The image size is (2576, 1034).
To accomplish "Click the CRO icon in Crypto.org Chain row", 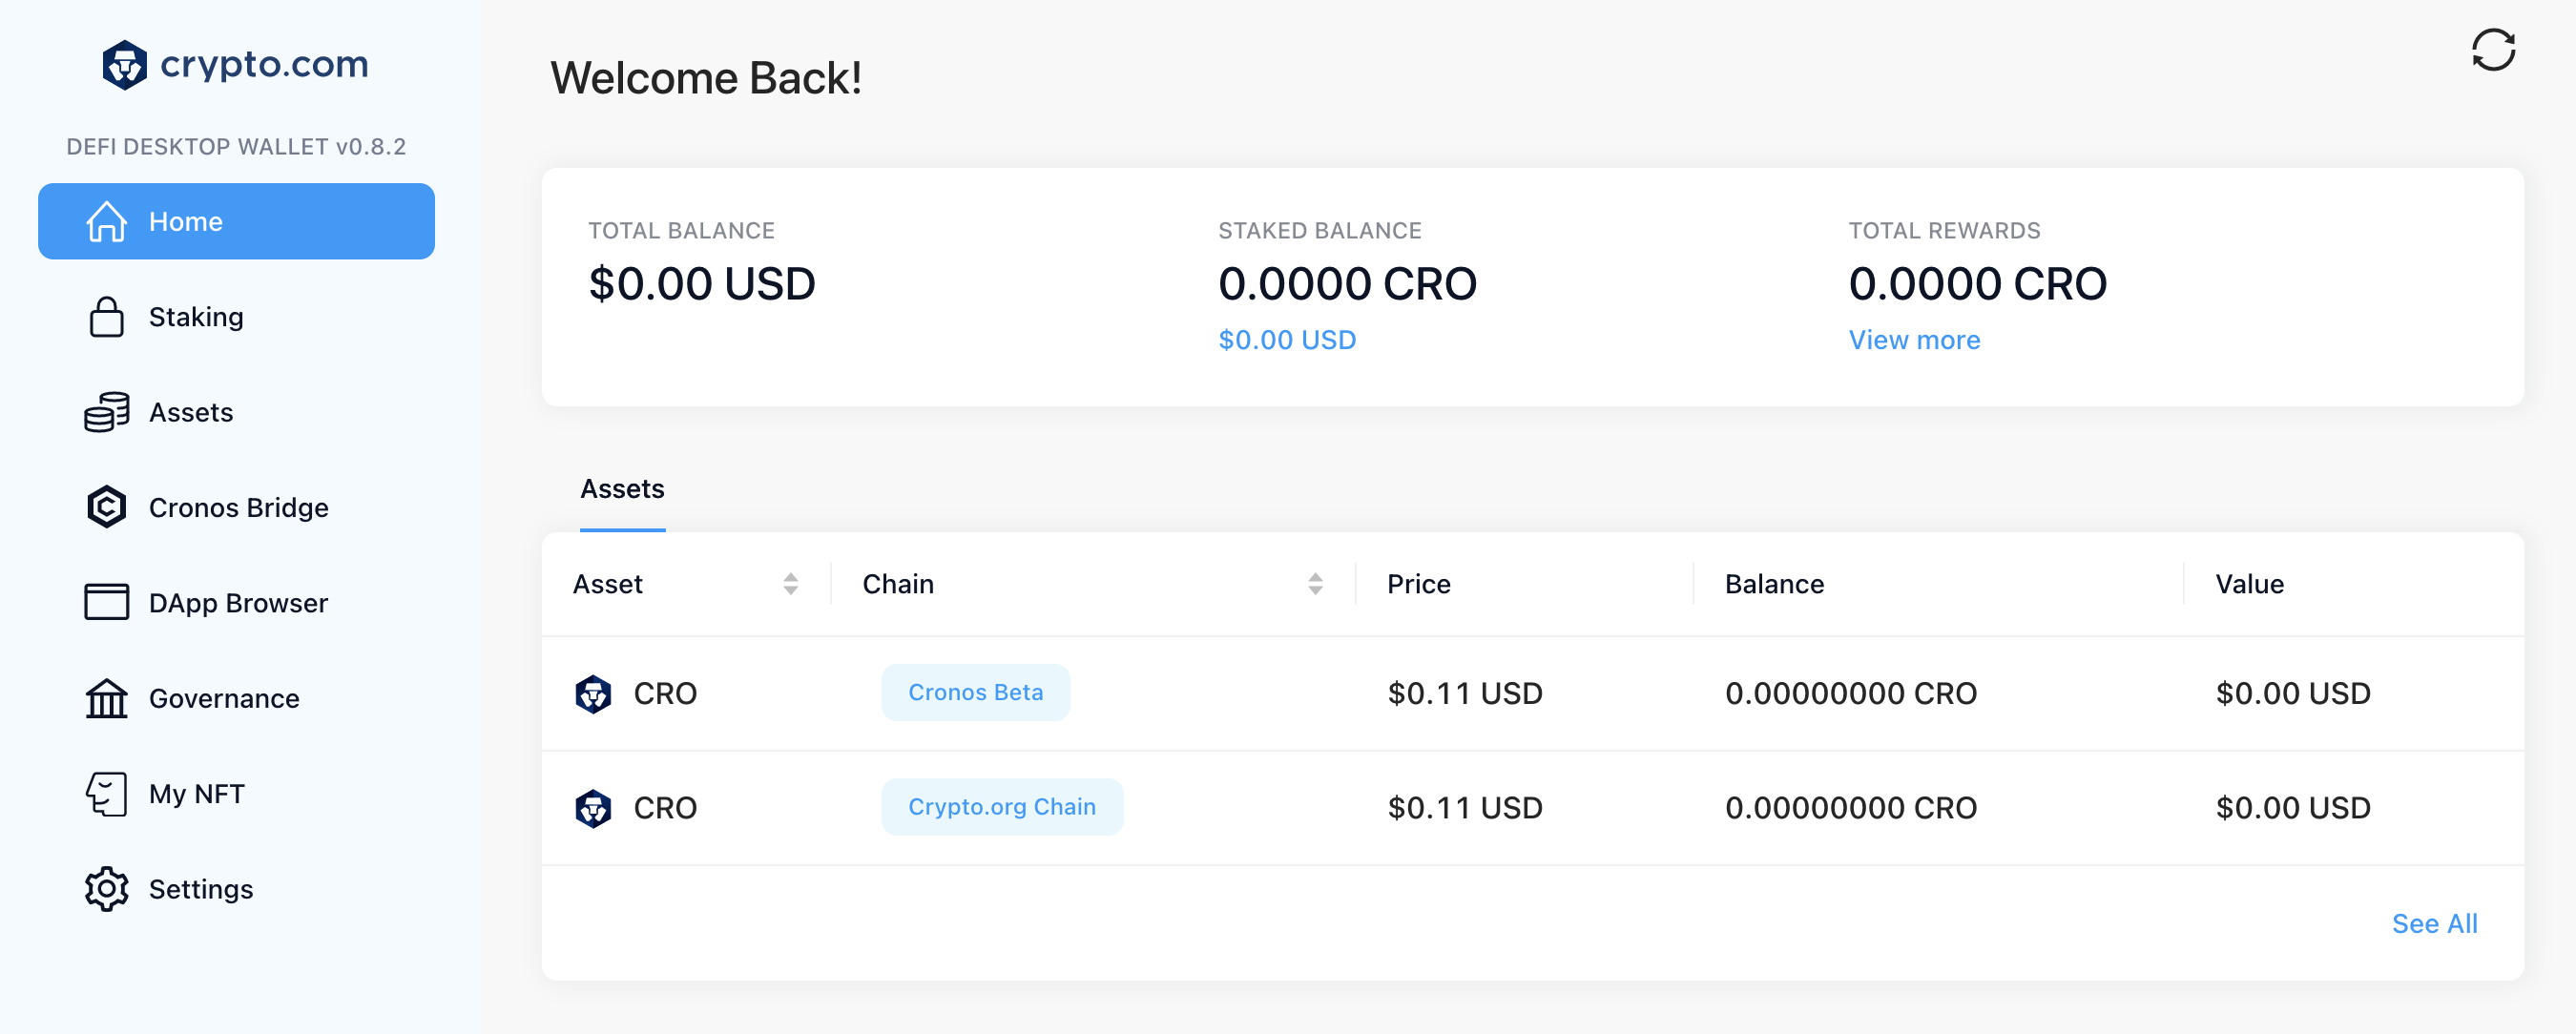I will 593,808.
